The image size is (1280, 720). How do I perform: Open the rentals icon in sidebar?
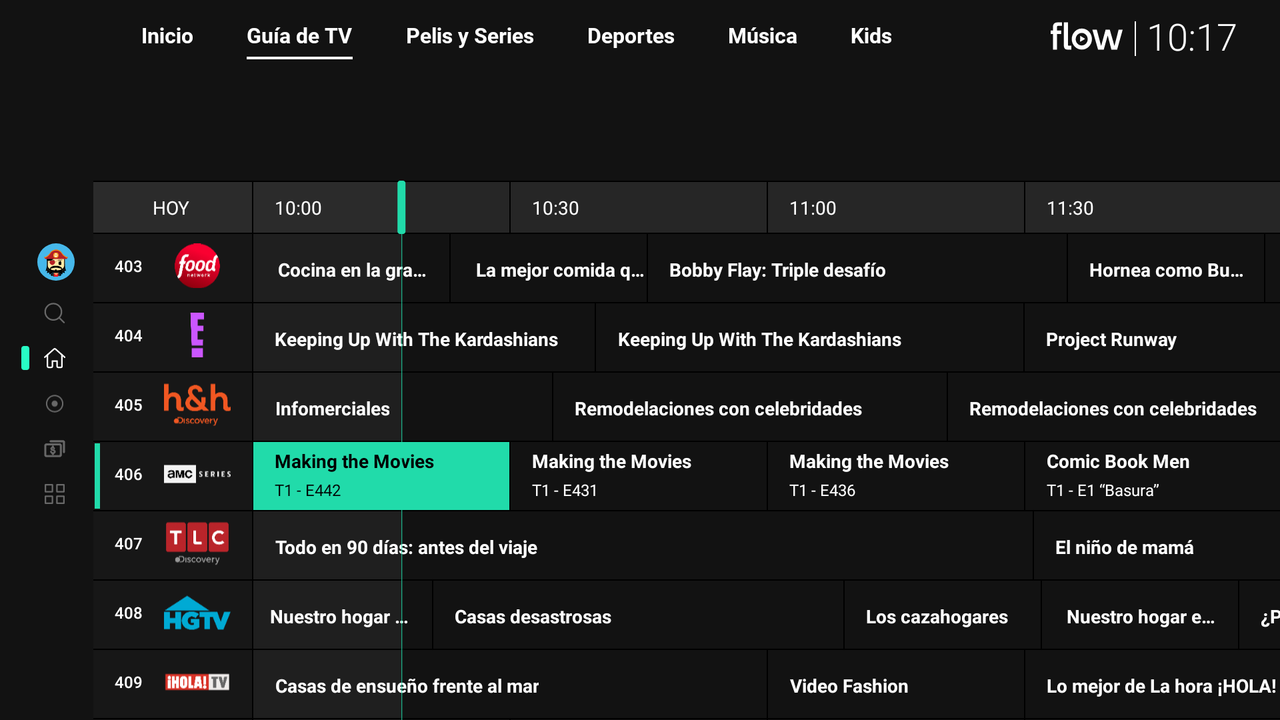point(55,449)
